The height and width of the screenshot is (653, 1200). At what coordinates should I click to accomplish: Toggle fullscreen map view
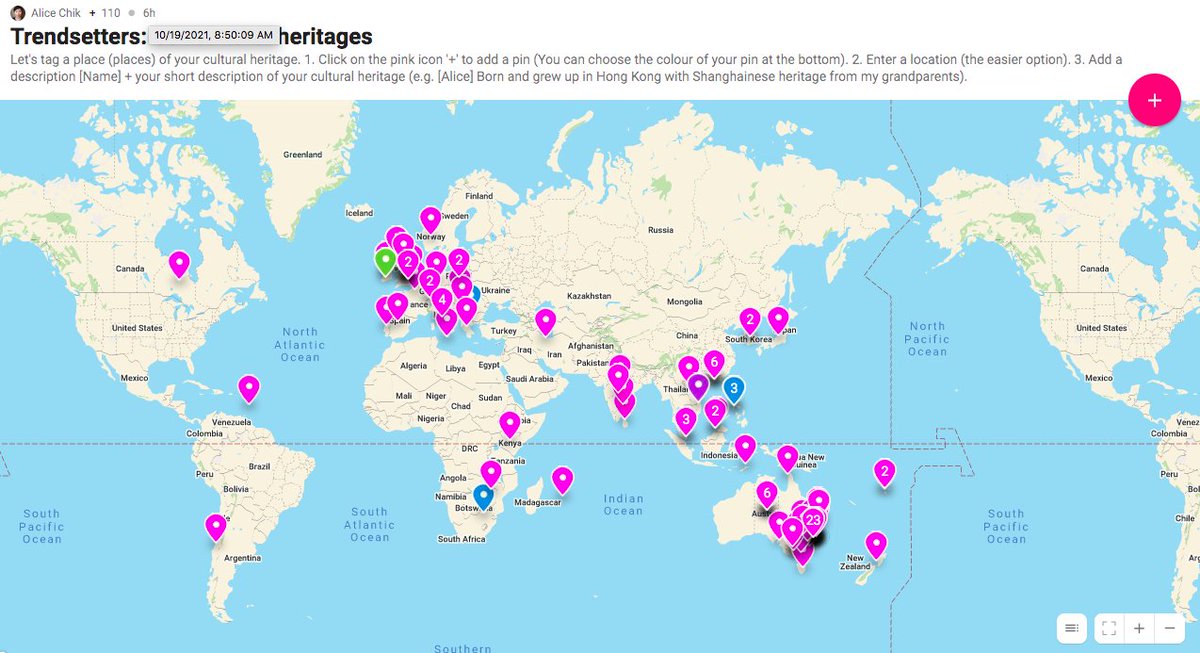point(1109,628)
